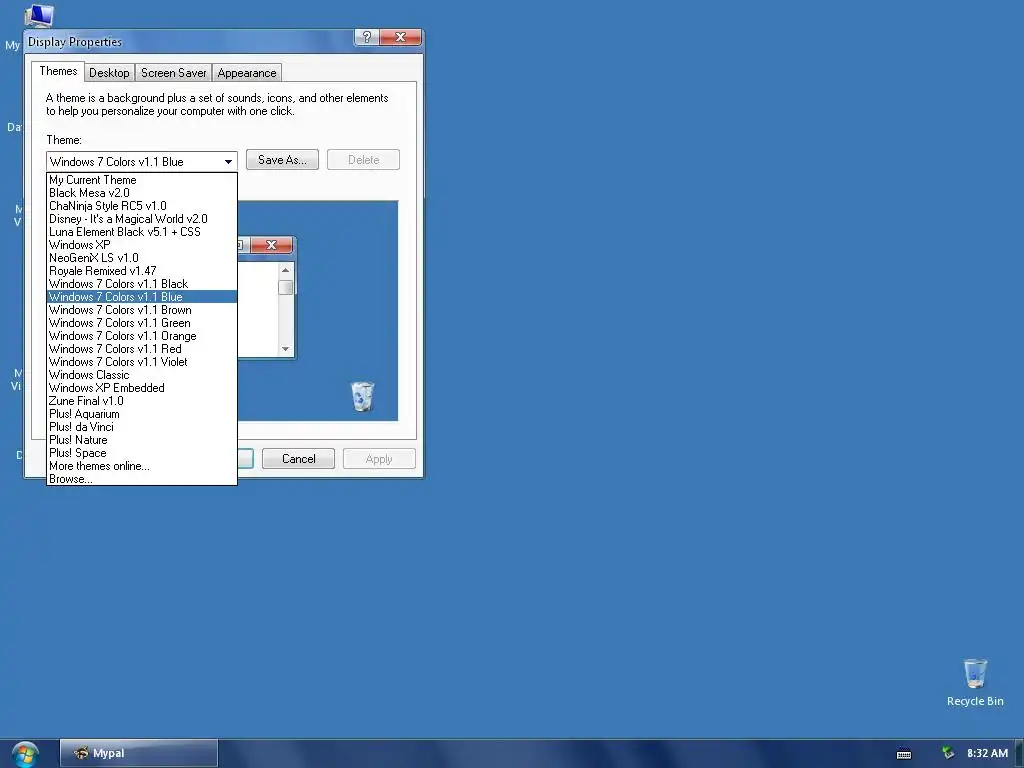Click the preview window's red close button
The height and width of the screenshot is (768, 1024).
coord(272,245)
